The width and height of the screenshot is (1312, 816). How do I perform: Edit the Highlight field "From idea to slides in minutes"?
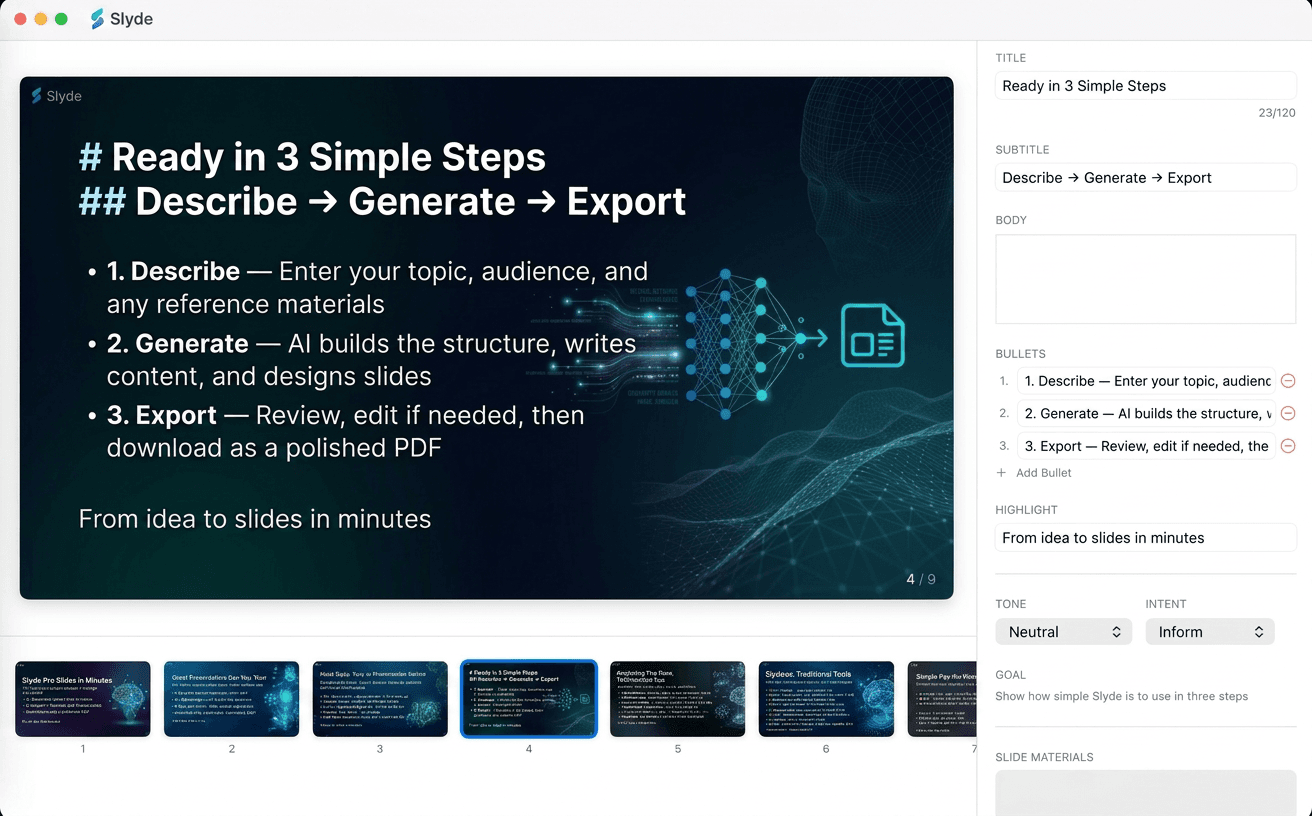pos(1145,537)
